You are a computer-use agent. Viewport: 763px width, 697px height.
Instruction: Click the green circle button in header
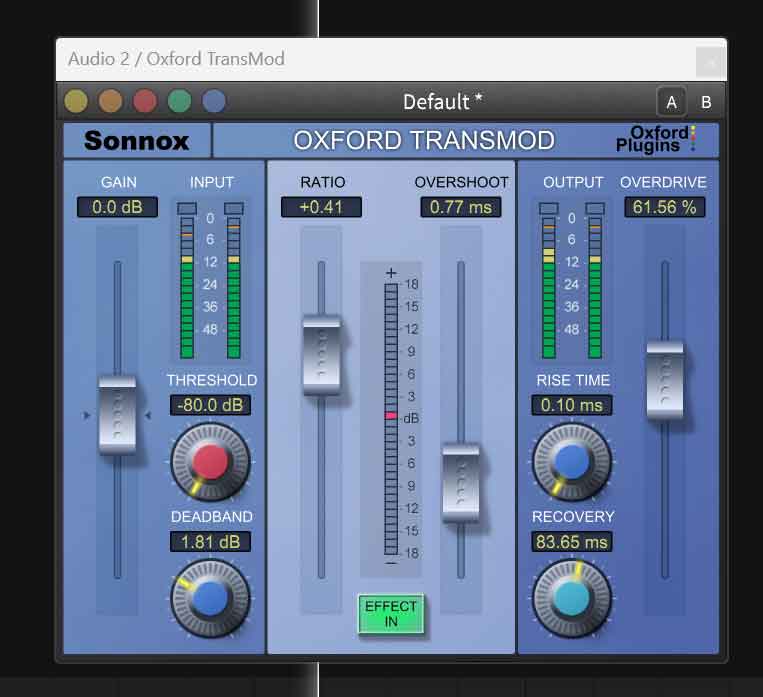179,101
